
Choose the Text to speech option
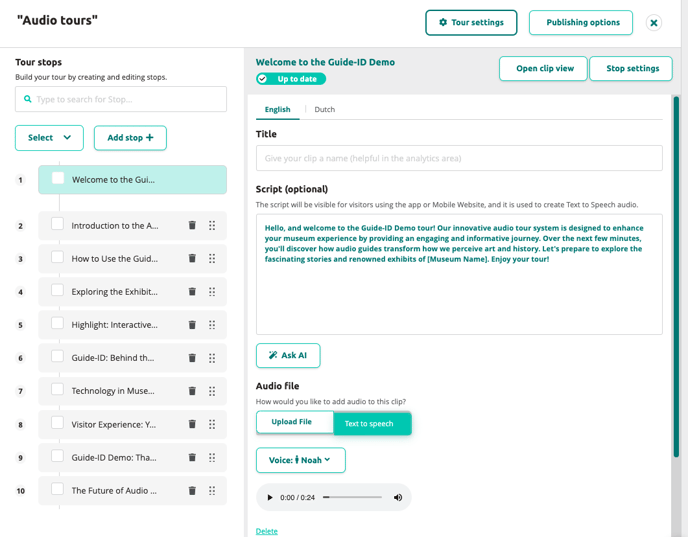pos(373,423)
